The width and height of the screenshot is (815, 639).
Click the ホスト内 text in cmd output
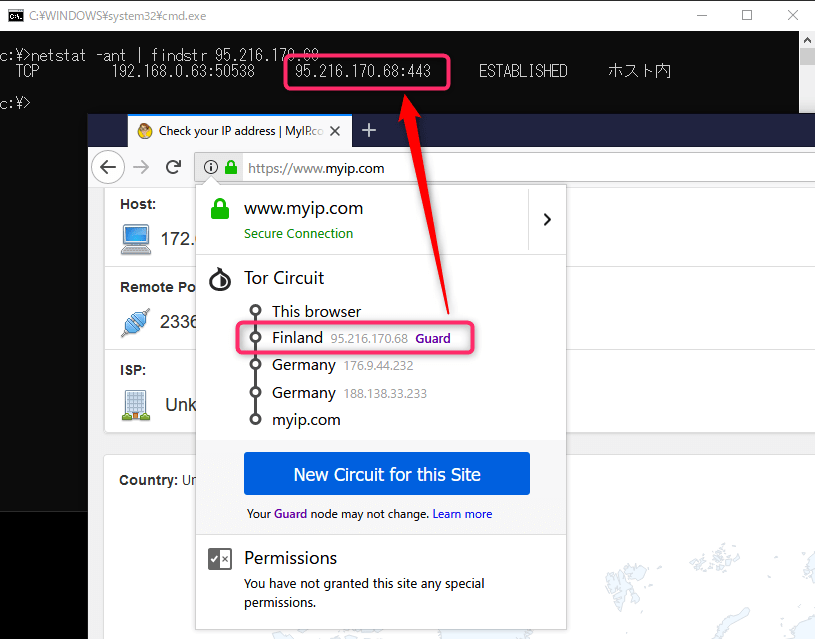pyautogui.click(x=639, y=71)
